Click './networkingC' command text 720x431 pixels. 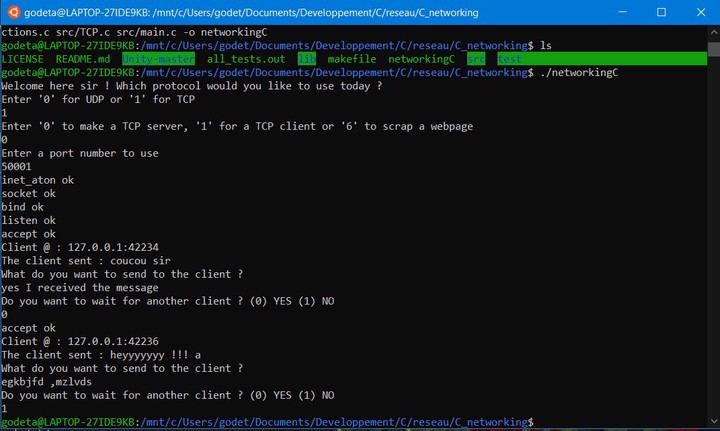[x=579, y=73]
